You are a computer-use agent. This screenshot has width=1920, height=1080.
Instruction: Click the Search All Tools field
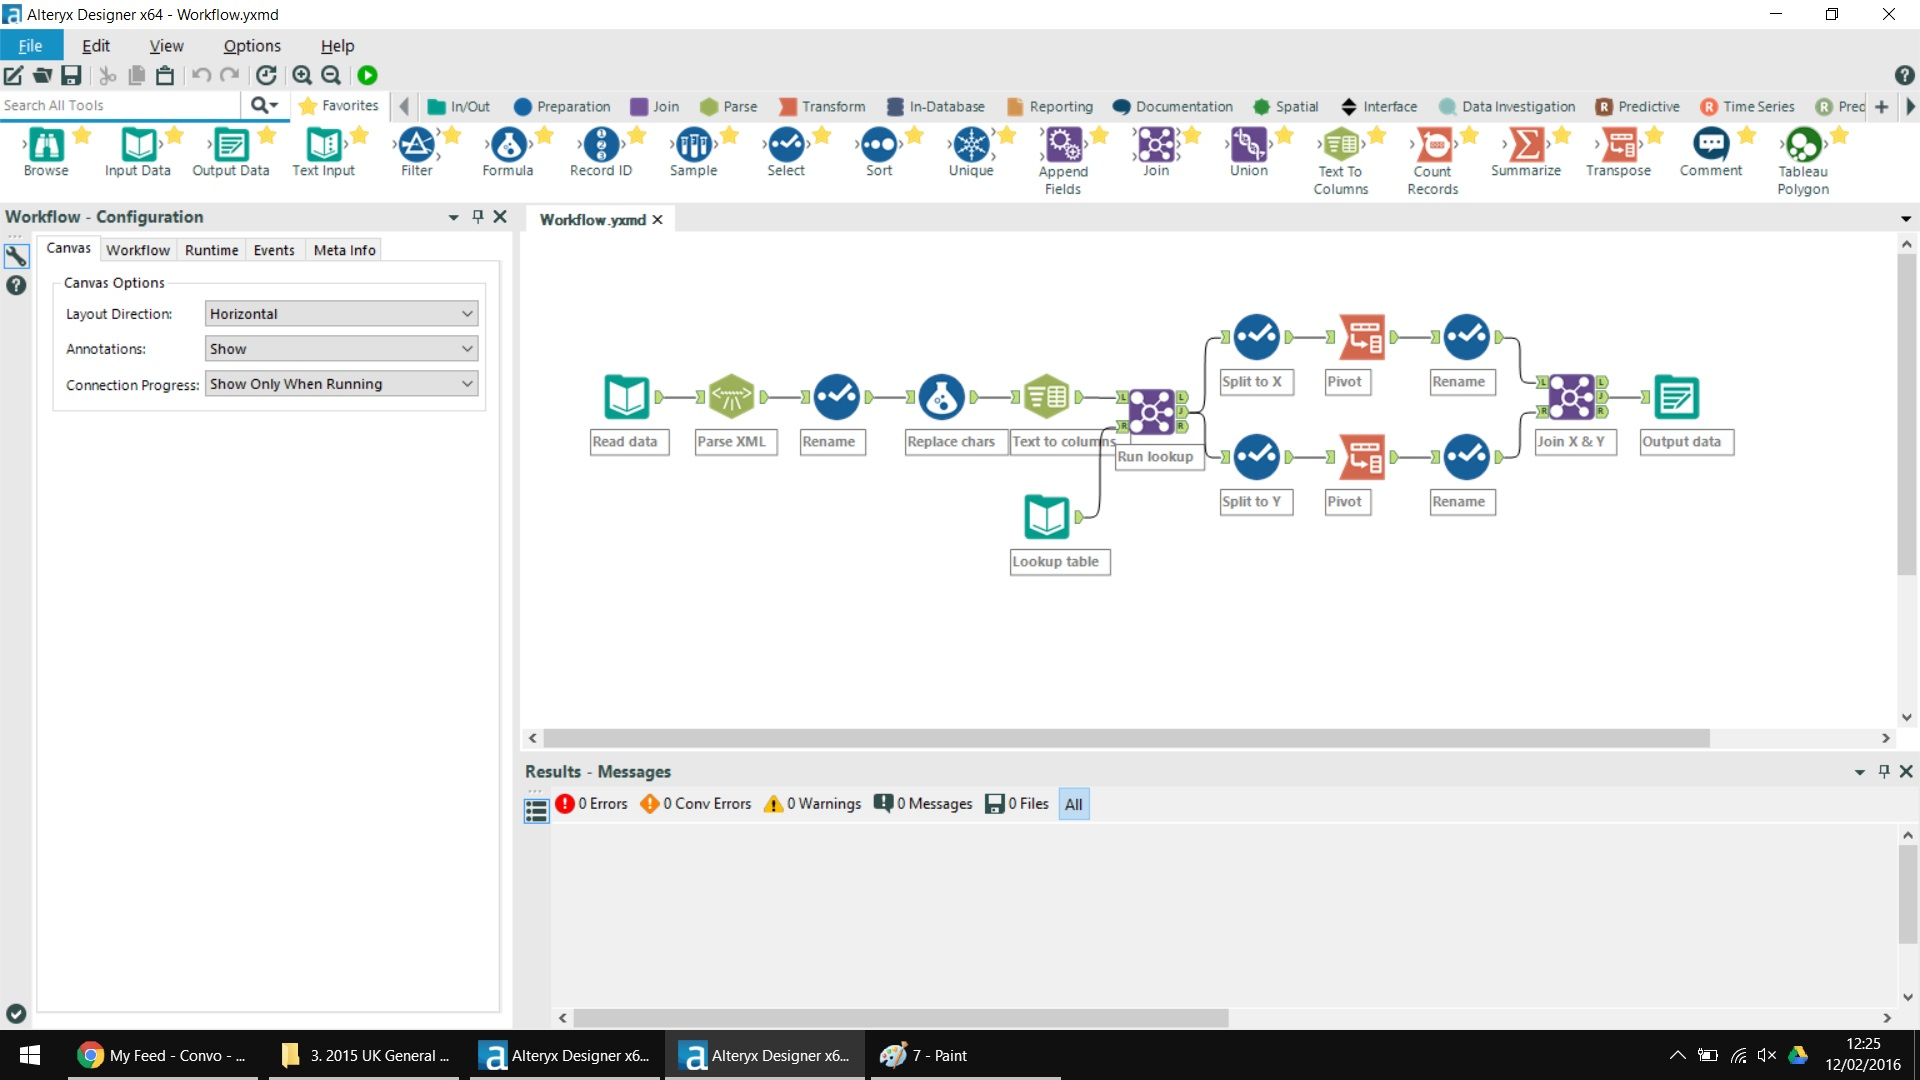120,105
